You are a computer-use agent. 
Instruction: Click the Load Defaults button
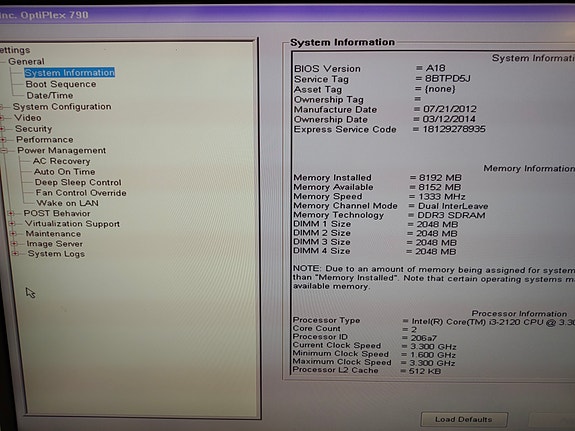(x=464, y=419)
